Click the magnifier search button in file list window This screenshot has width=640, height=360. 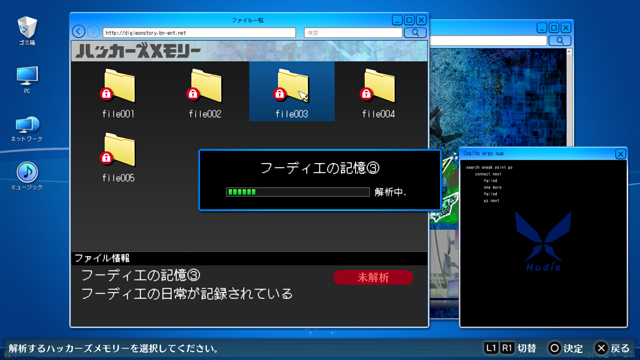(x=415, y=33)
